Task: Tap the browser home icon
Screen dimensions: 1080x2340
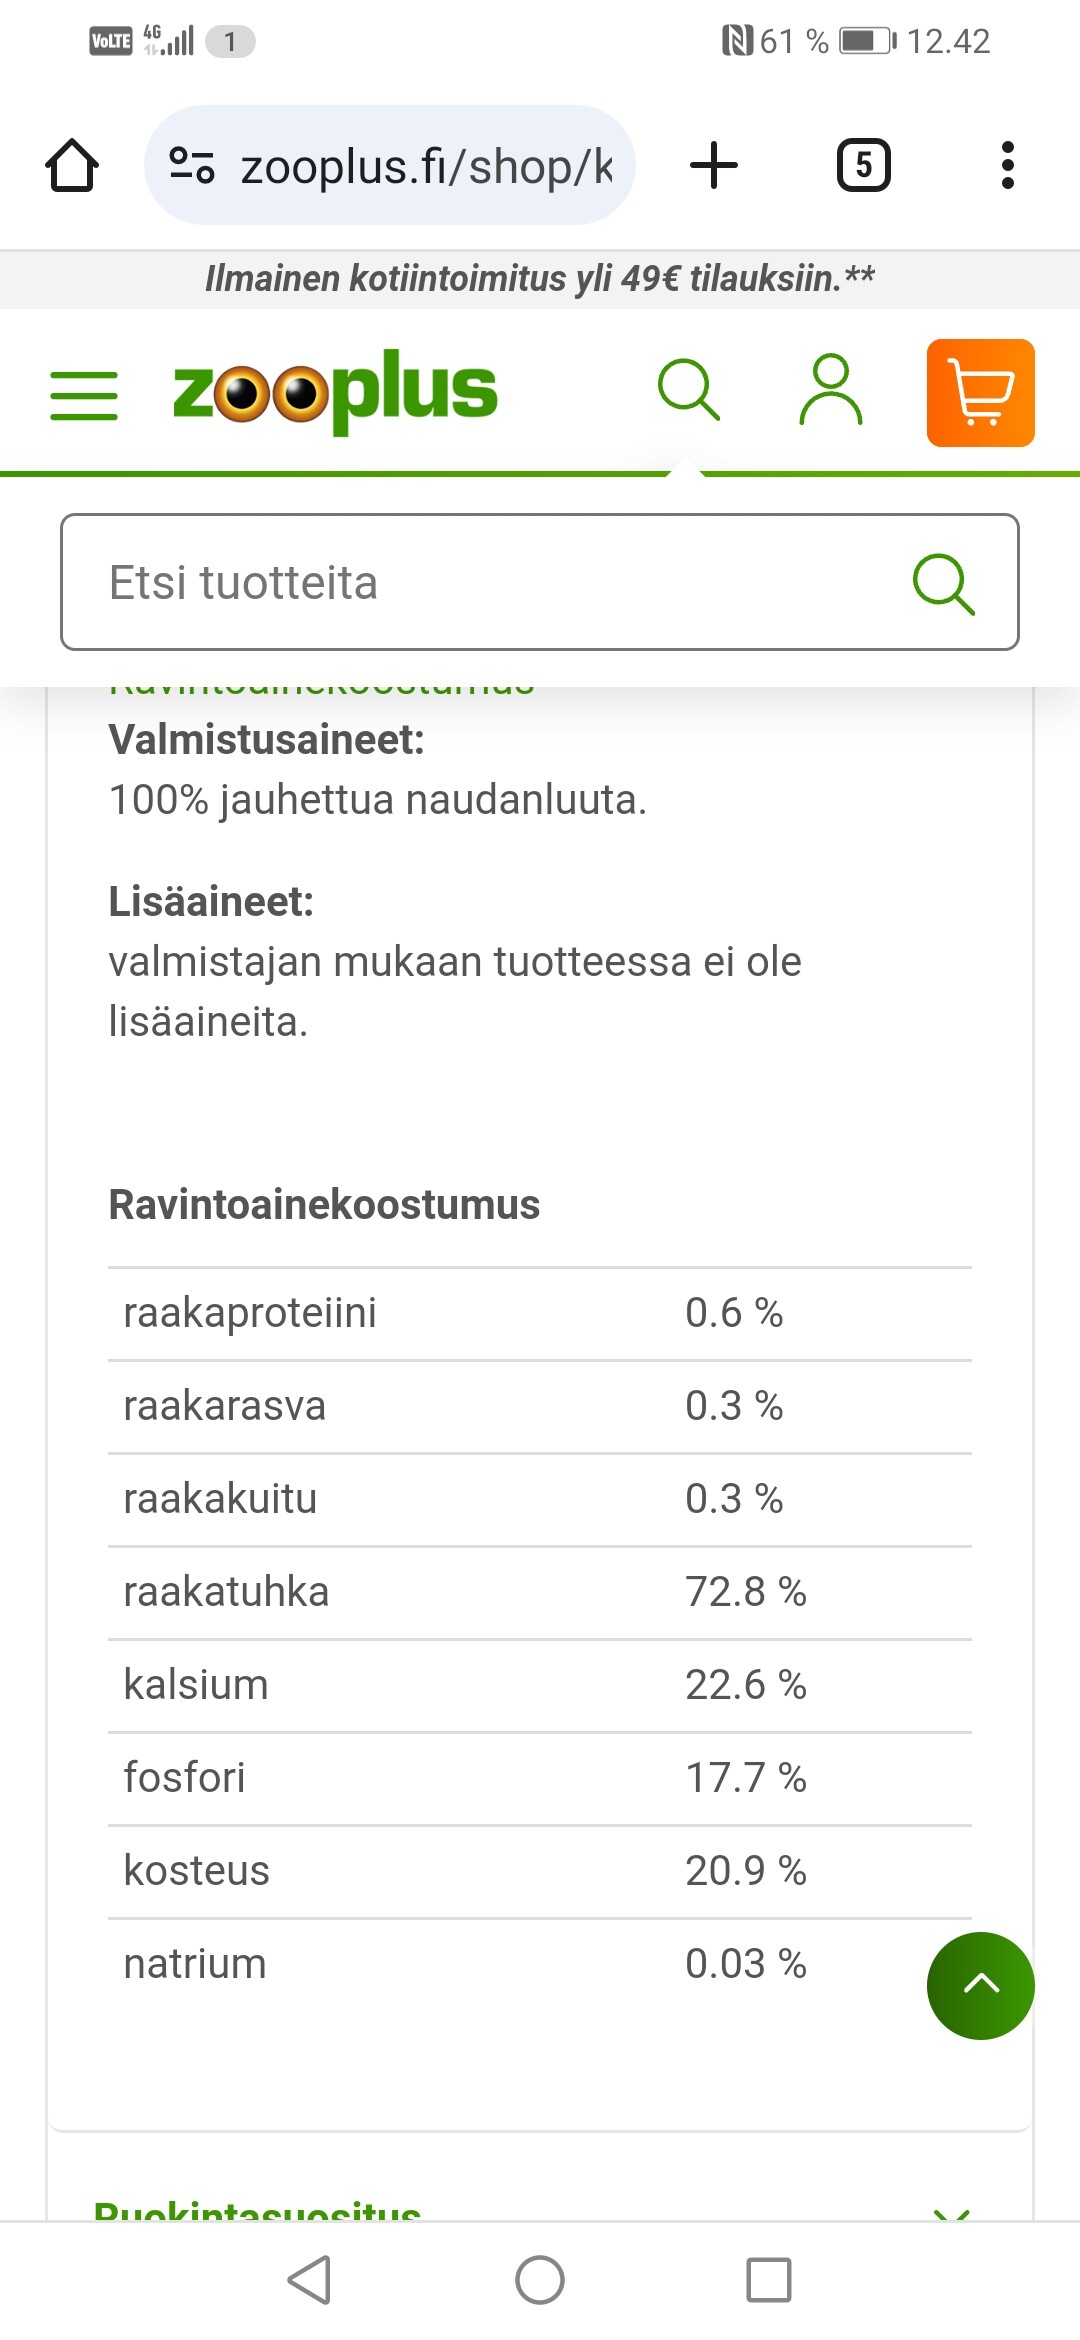Action: (72, 166)
